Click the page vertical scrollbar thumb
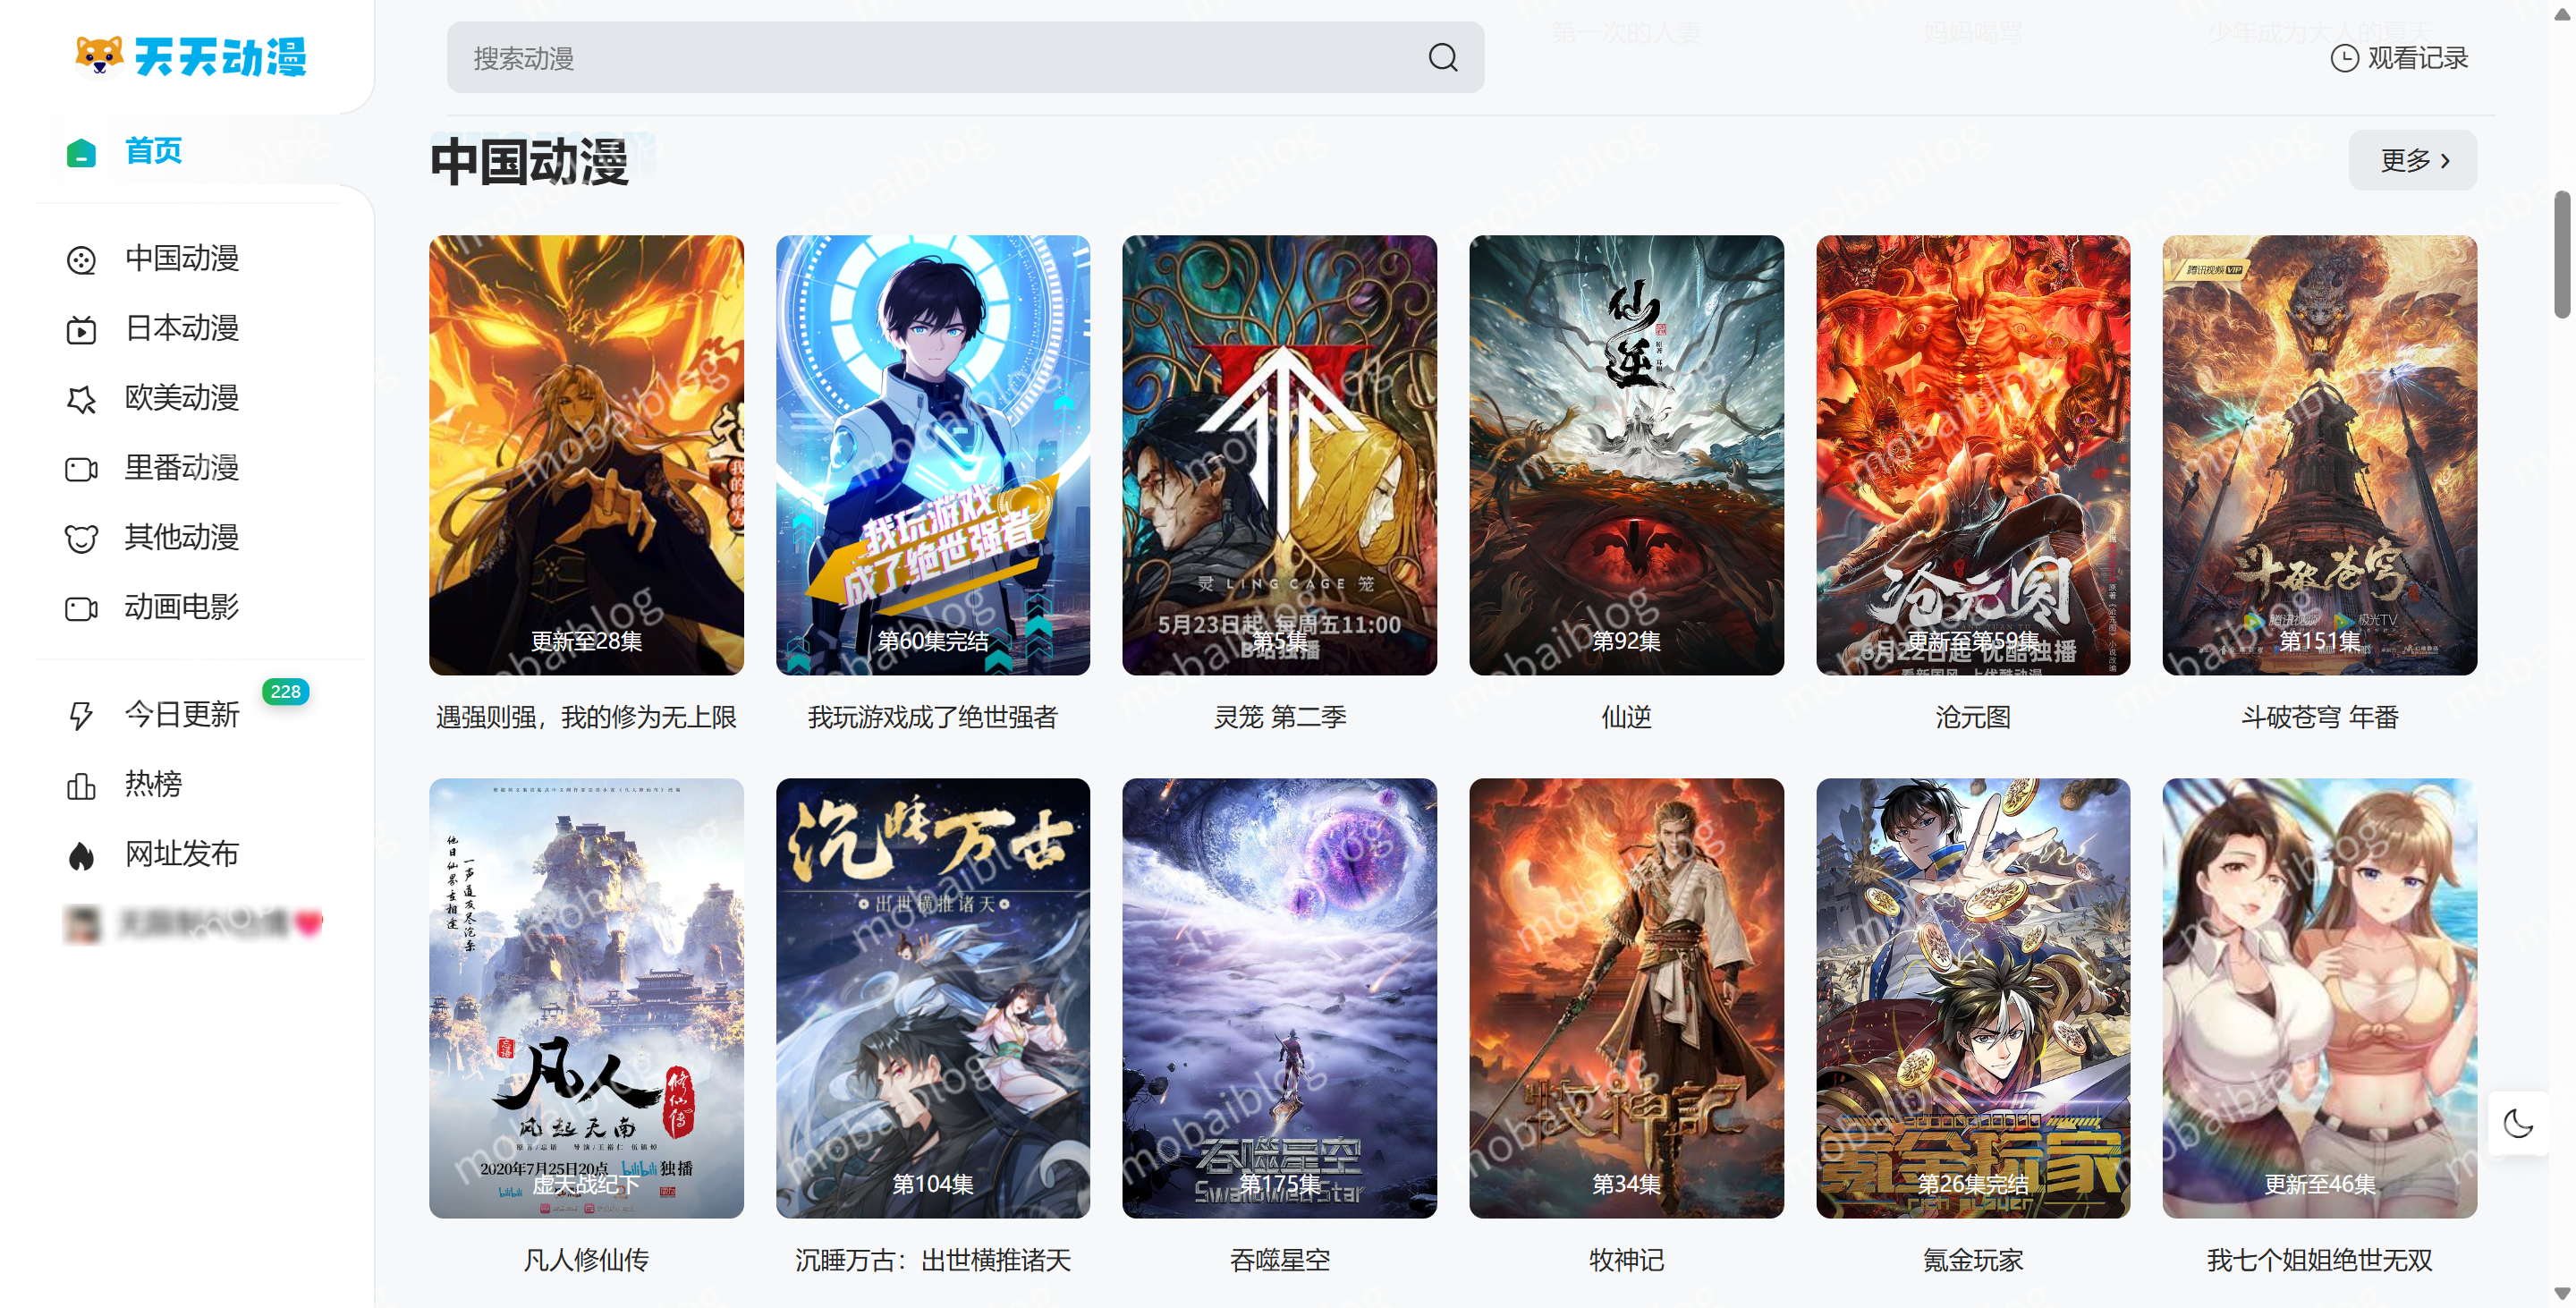This screenshot has height=1308, width=2576. pos(2561,255)
